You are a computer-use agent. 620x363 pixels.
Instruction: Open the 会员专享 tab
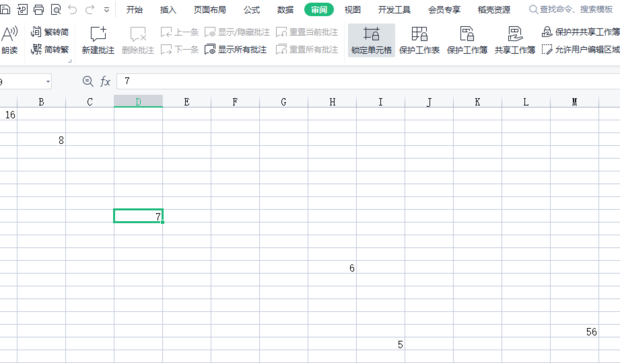click(444, 9)
